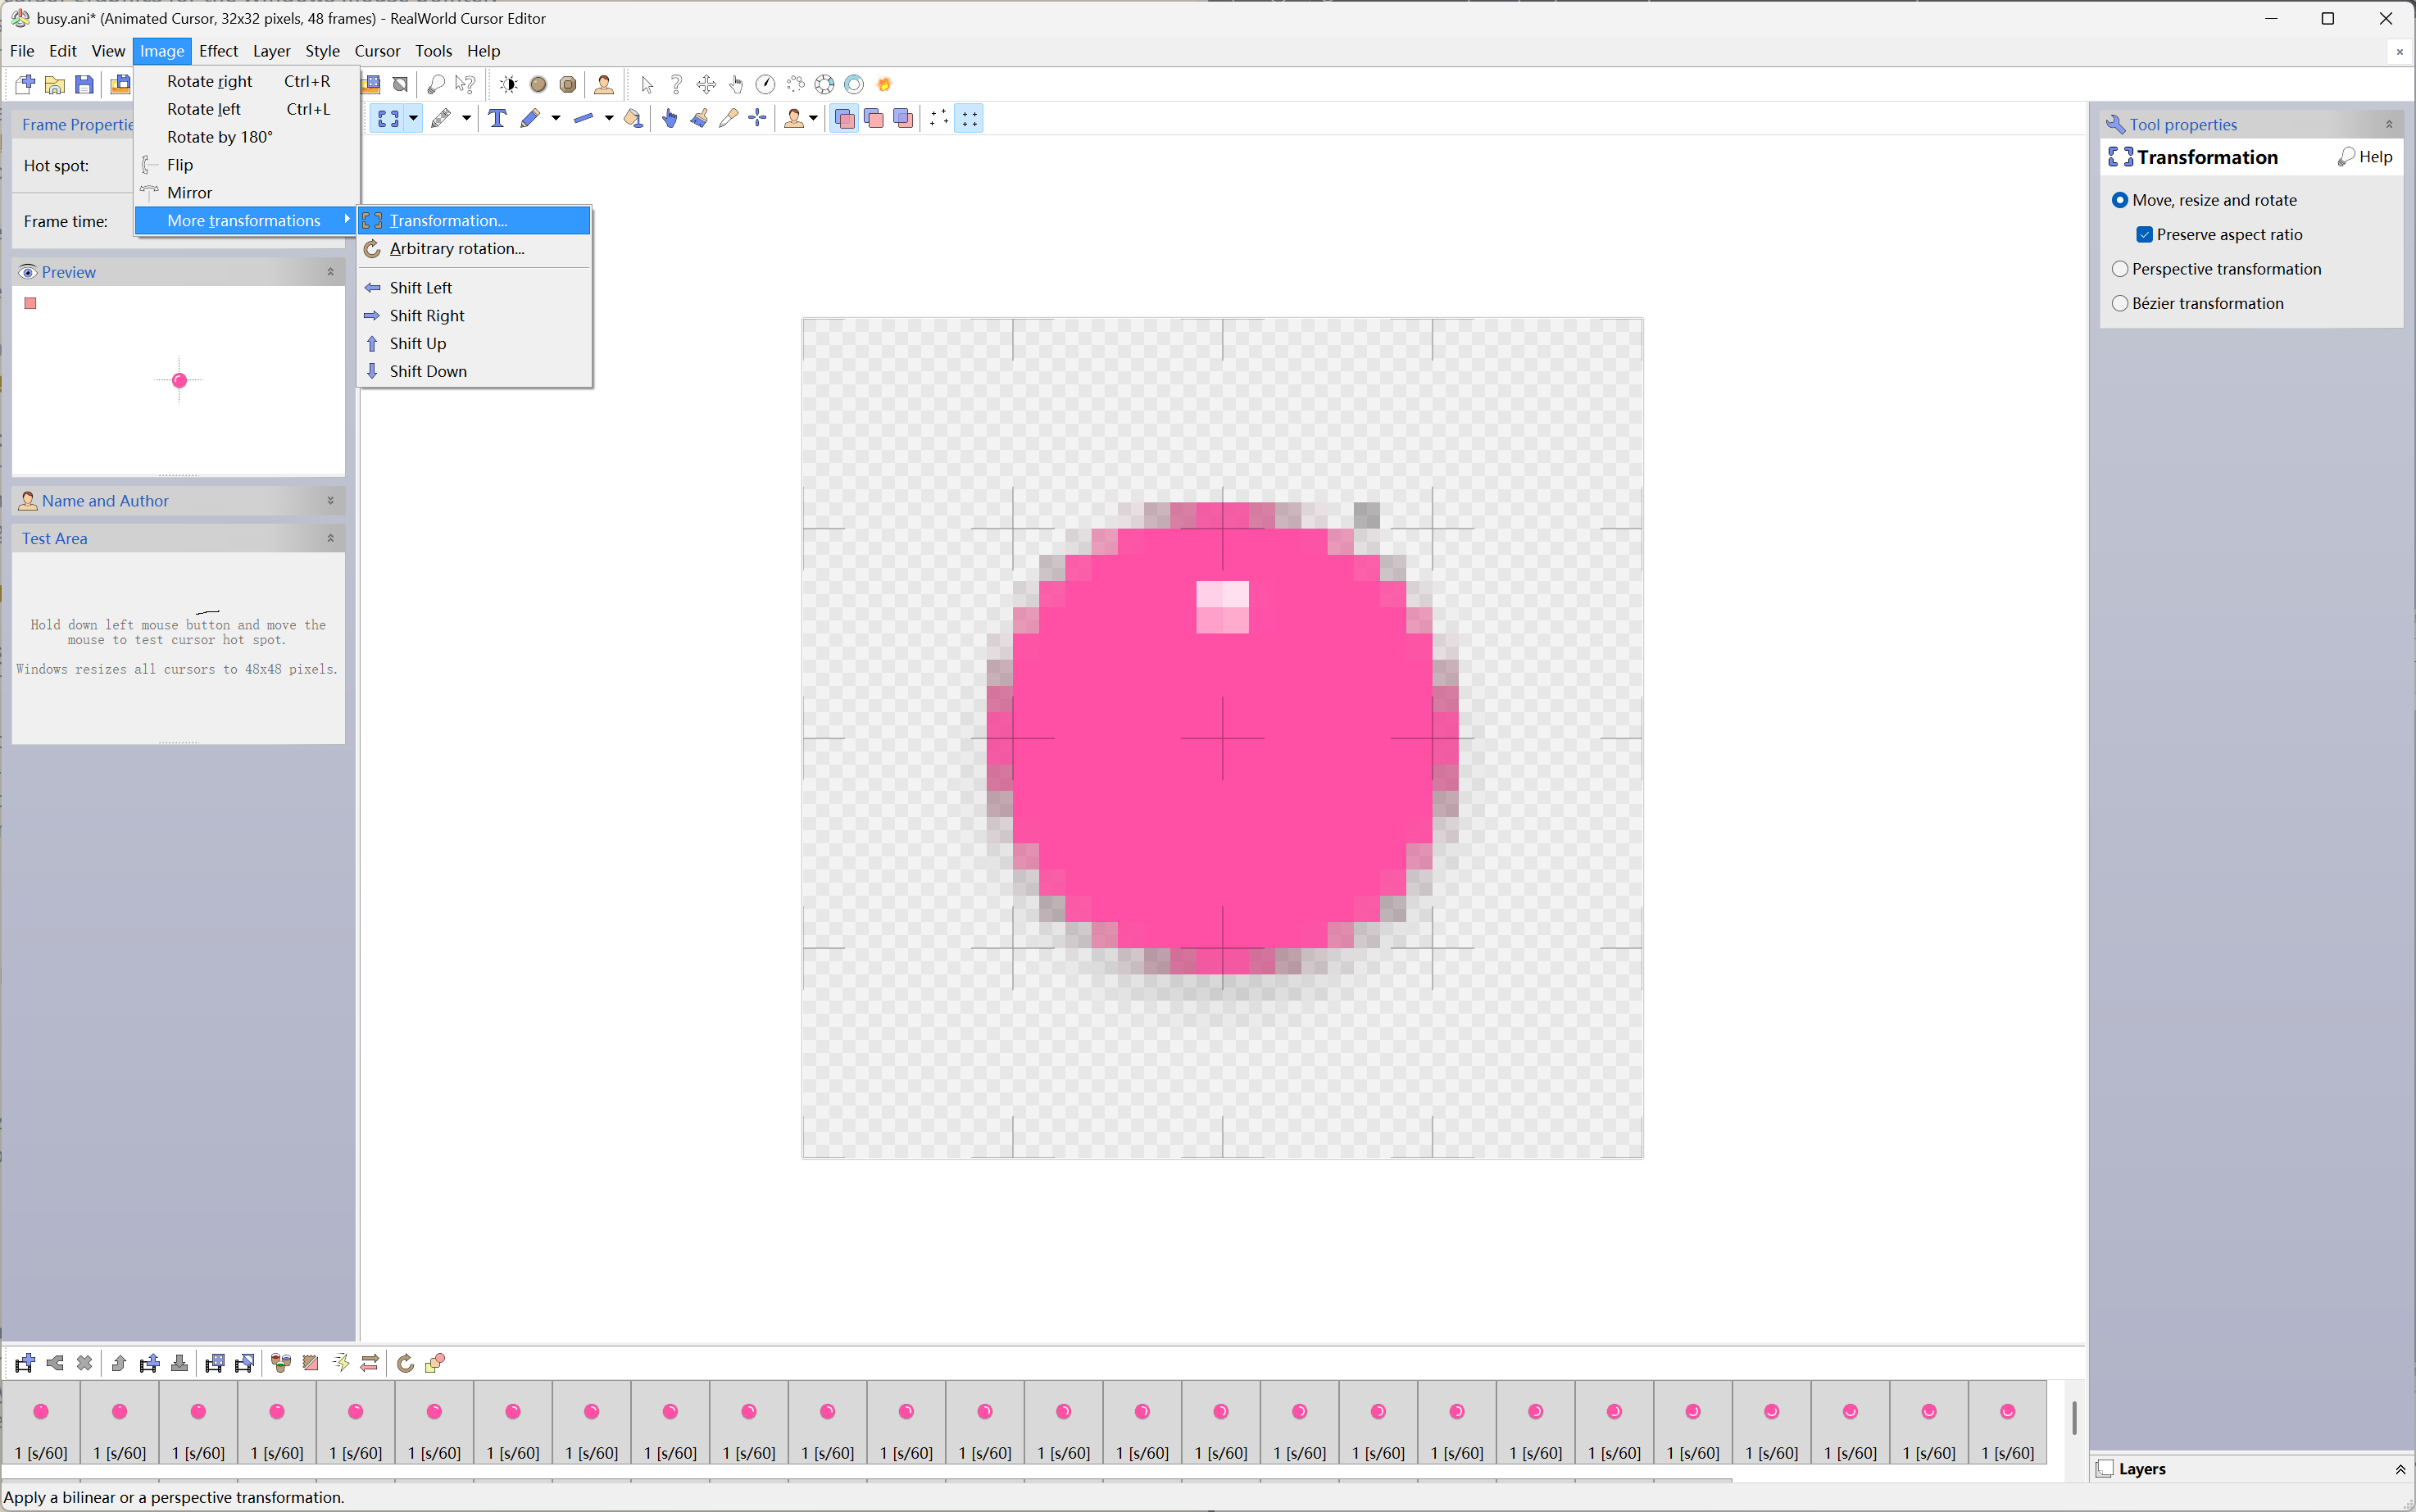
Task: Uncheck Preserve aspect ratio
Action: pos(2144,234)
